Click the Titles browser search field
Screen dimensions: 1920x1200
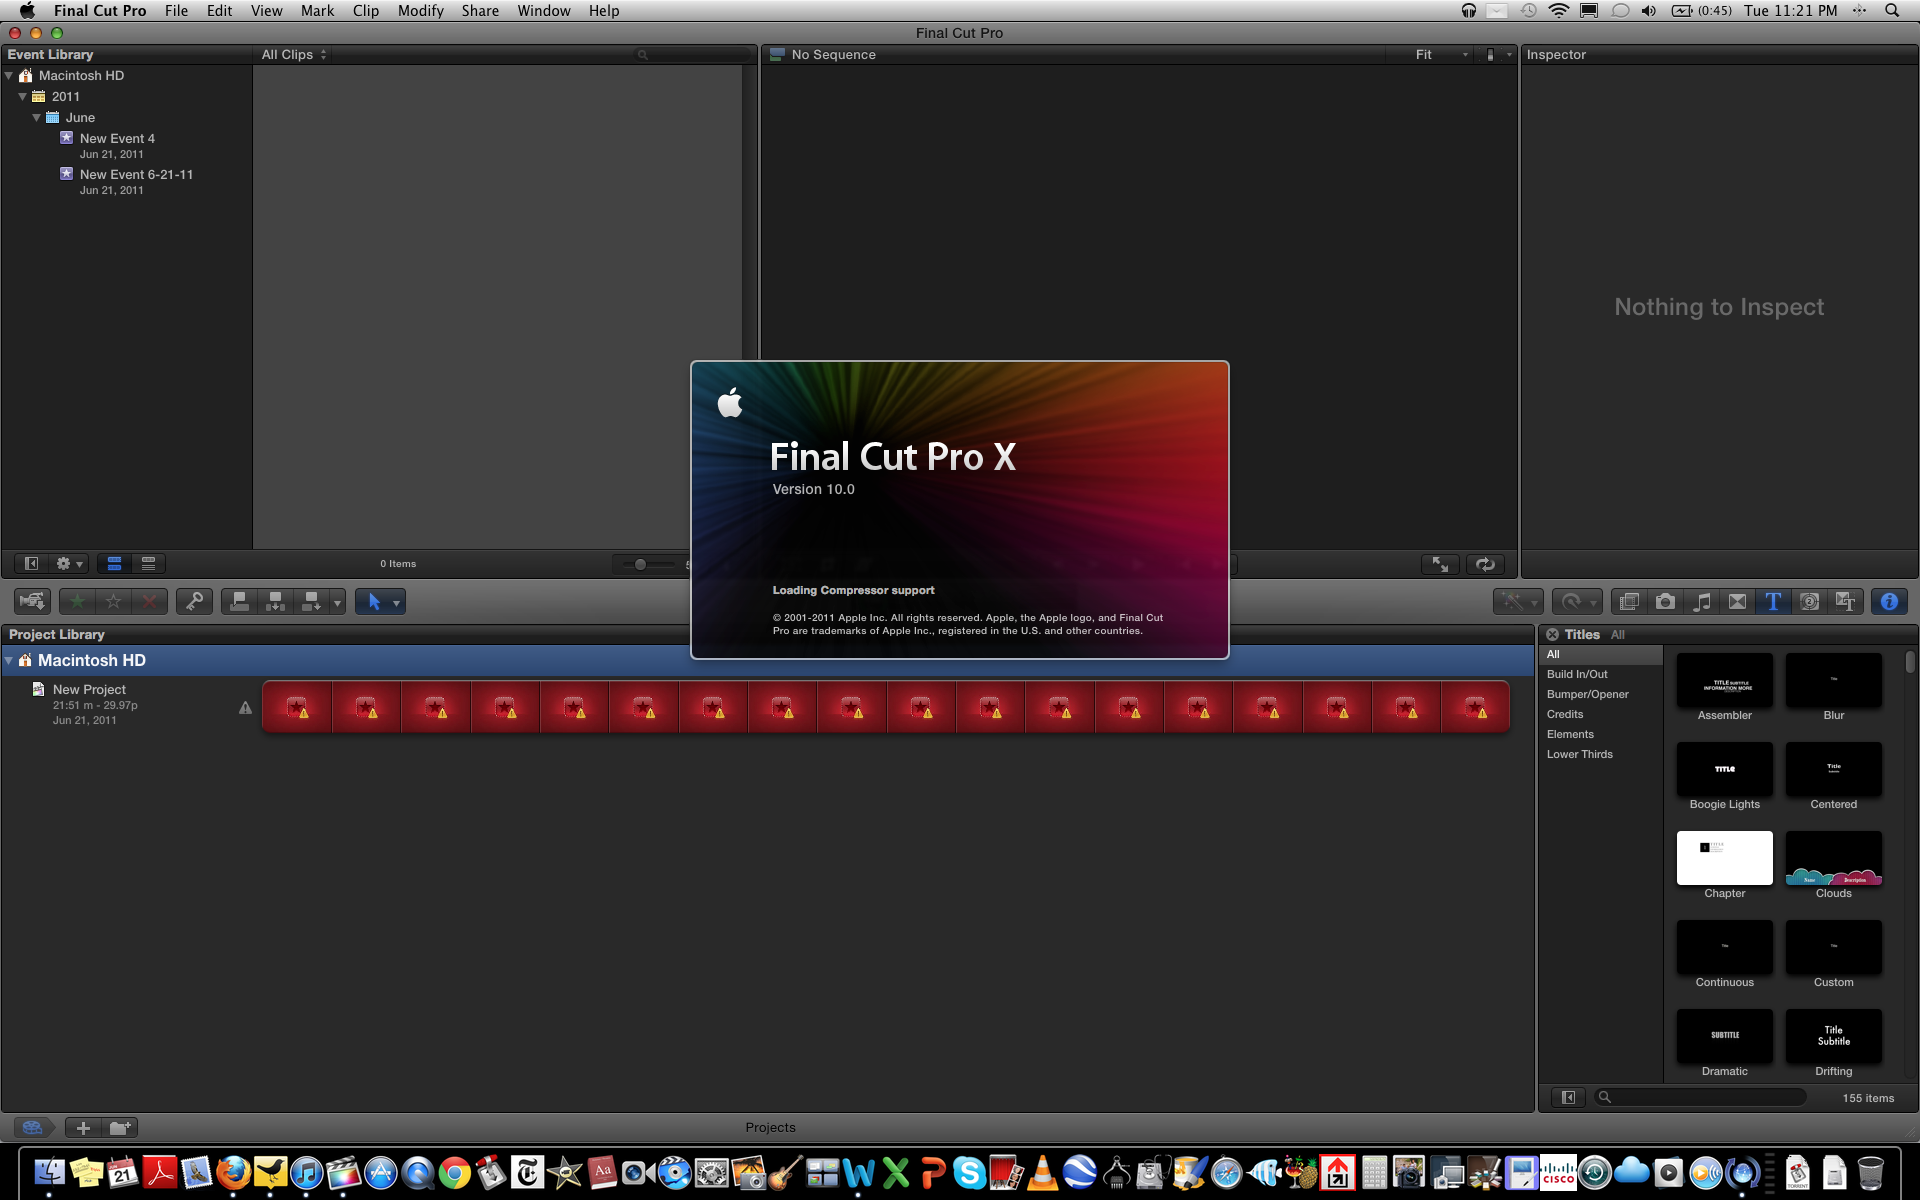click(1700, 1097)
